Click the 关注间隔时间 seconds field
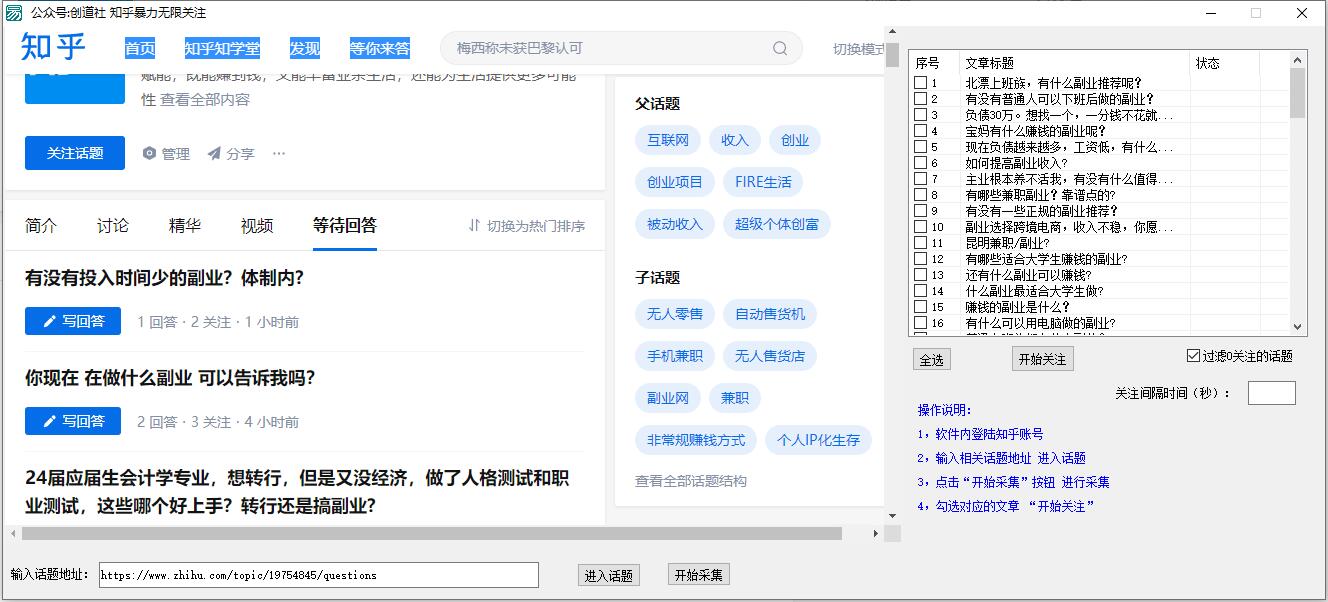Viewport: 1328px width, 602px height. point(1272,393)
